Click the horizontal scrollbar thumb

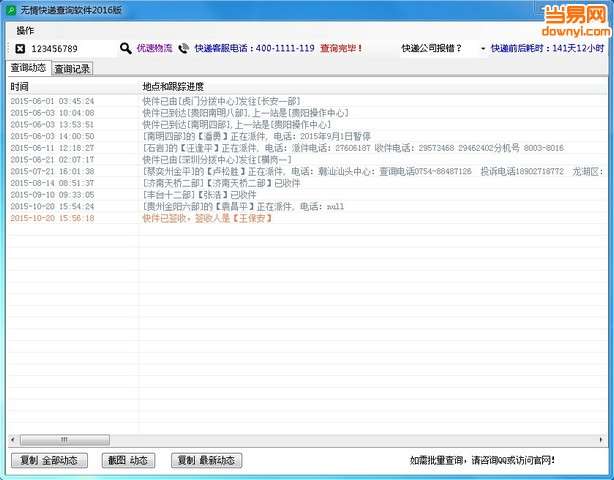click(x=65, y=440)
